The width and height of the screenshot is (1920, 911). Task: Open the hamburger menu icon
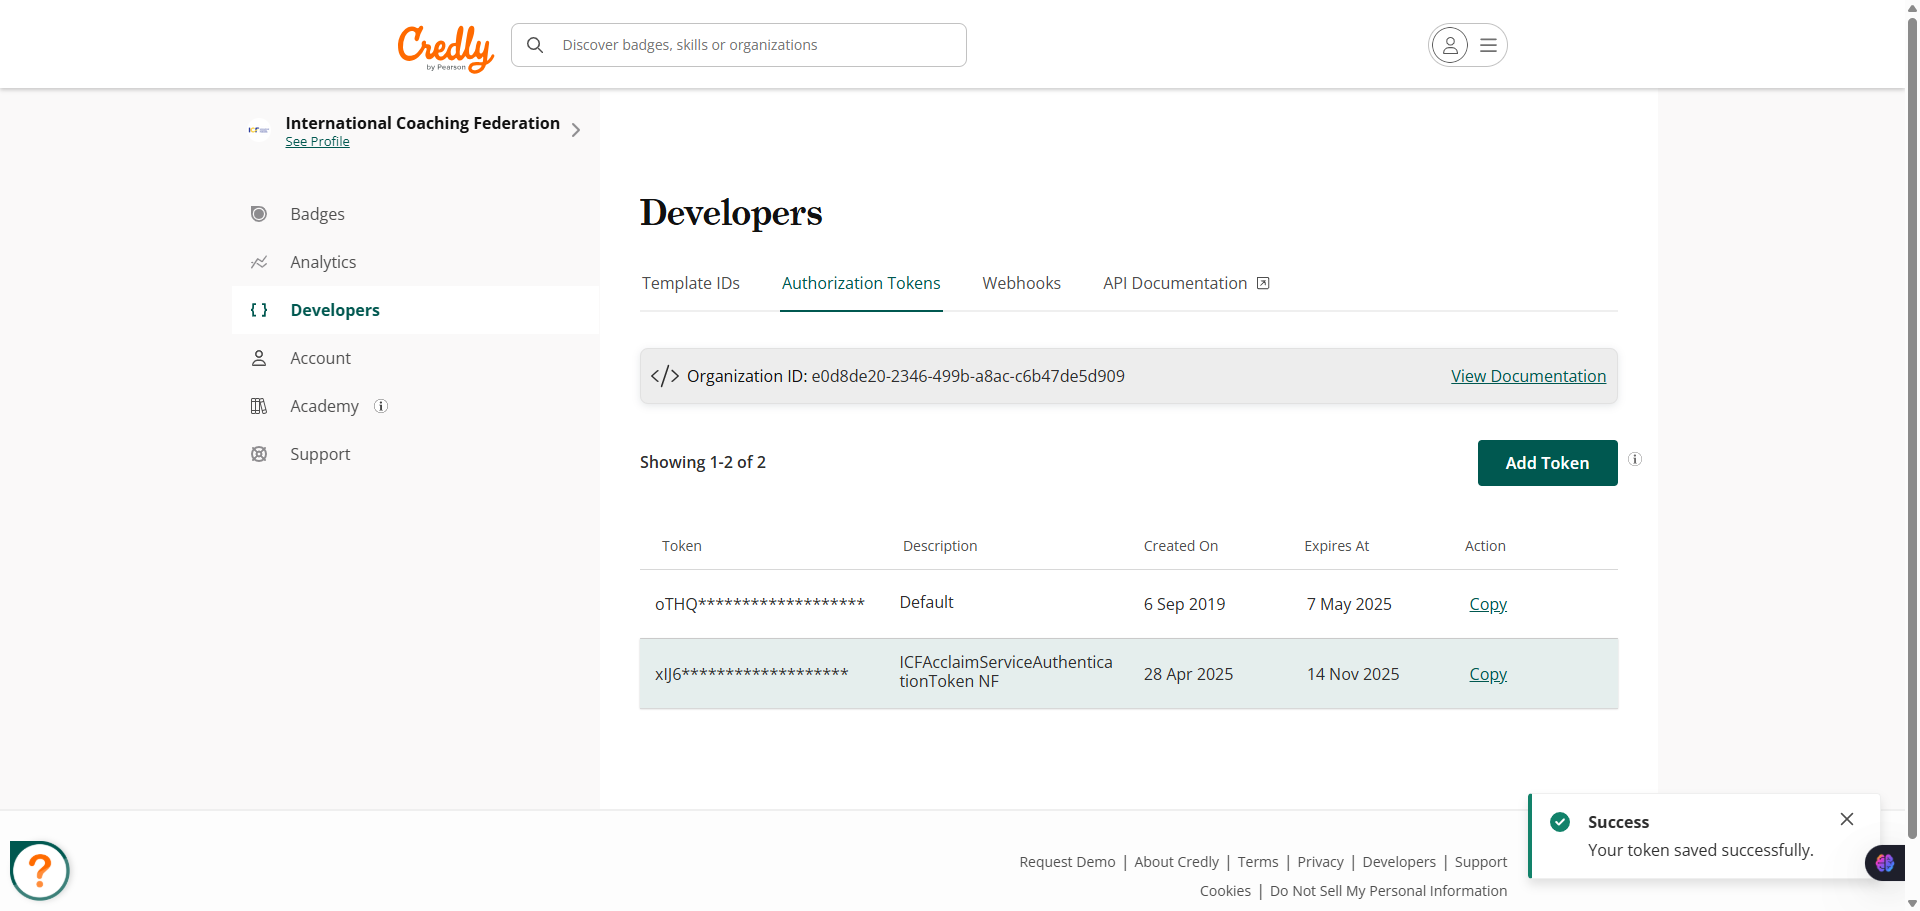pos(1488,45)
